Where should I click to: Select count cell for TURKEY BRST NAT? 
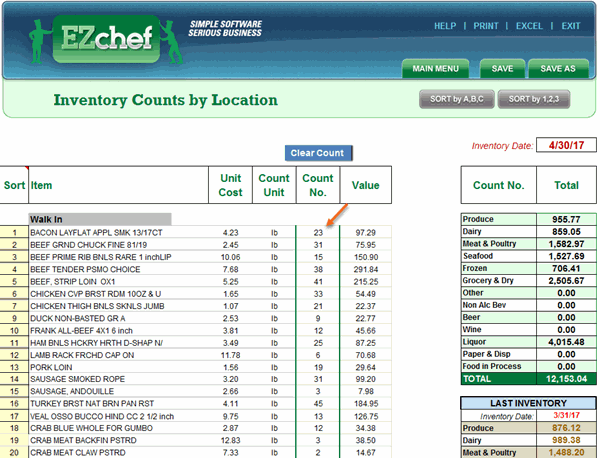pyautogui.click(x=318, y=404)
